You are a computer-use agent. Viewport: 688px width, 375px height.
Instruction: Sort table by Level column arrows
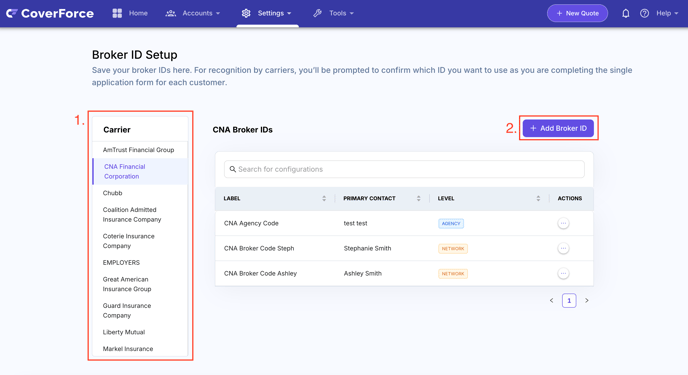coord(538,199)
